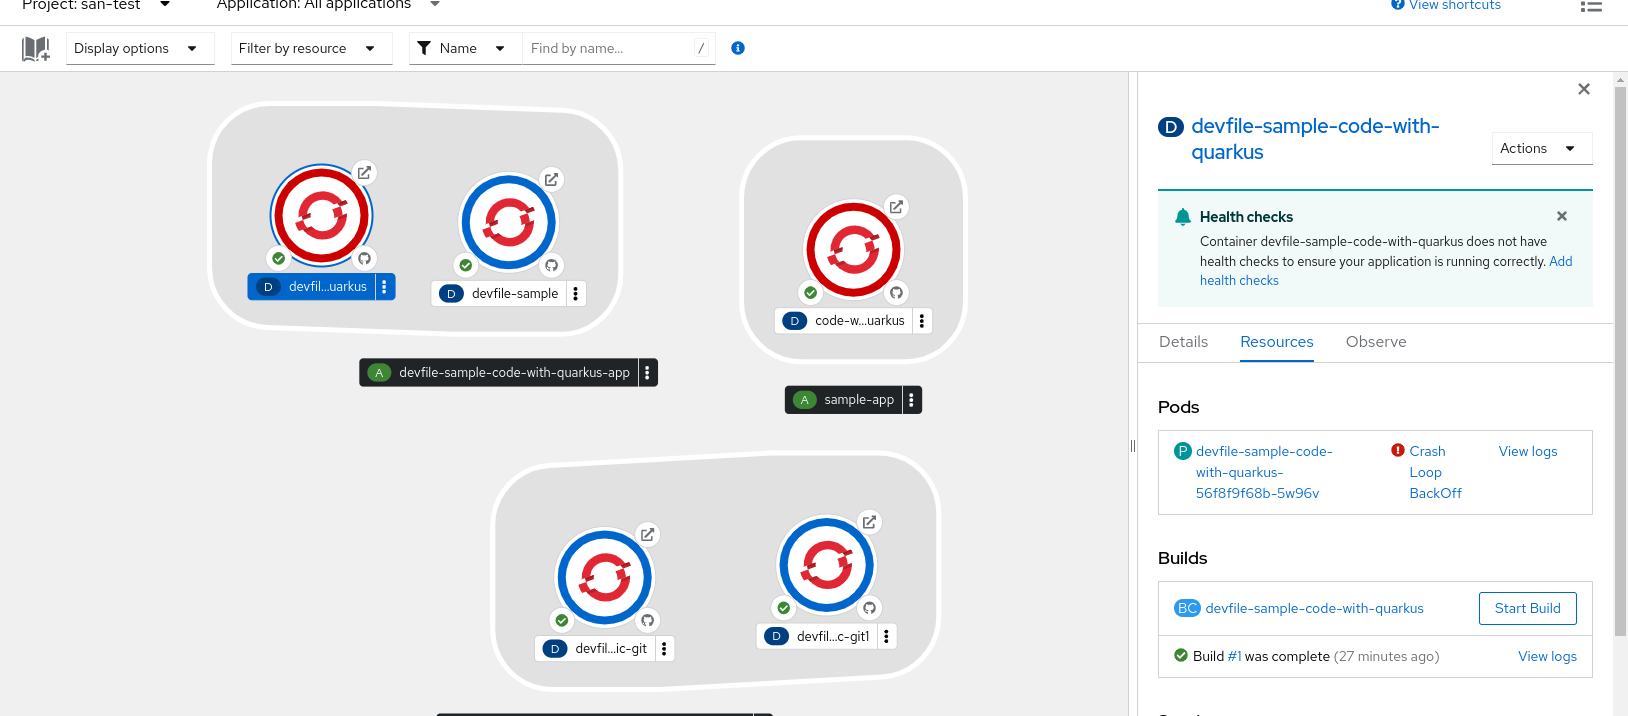Close the side panel
Viewport: 1628px width, 716px height.
click(1584, 89)
